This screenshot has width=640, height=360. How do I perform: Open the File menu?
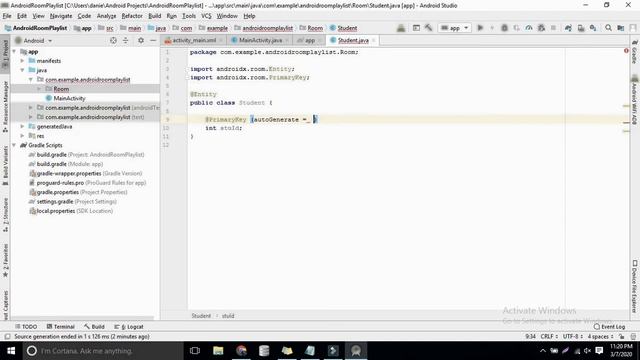point(7,16)
